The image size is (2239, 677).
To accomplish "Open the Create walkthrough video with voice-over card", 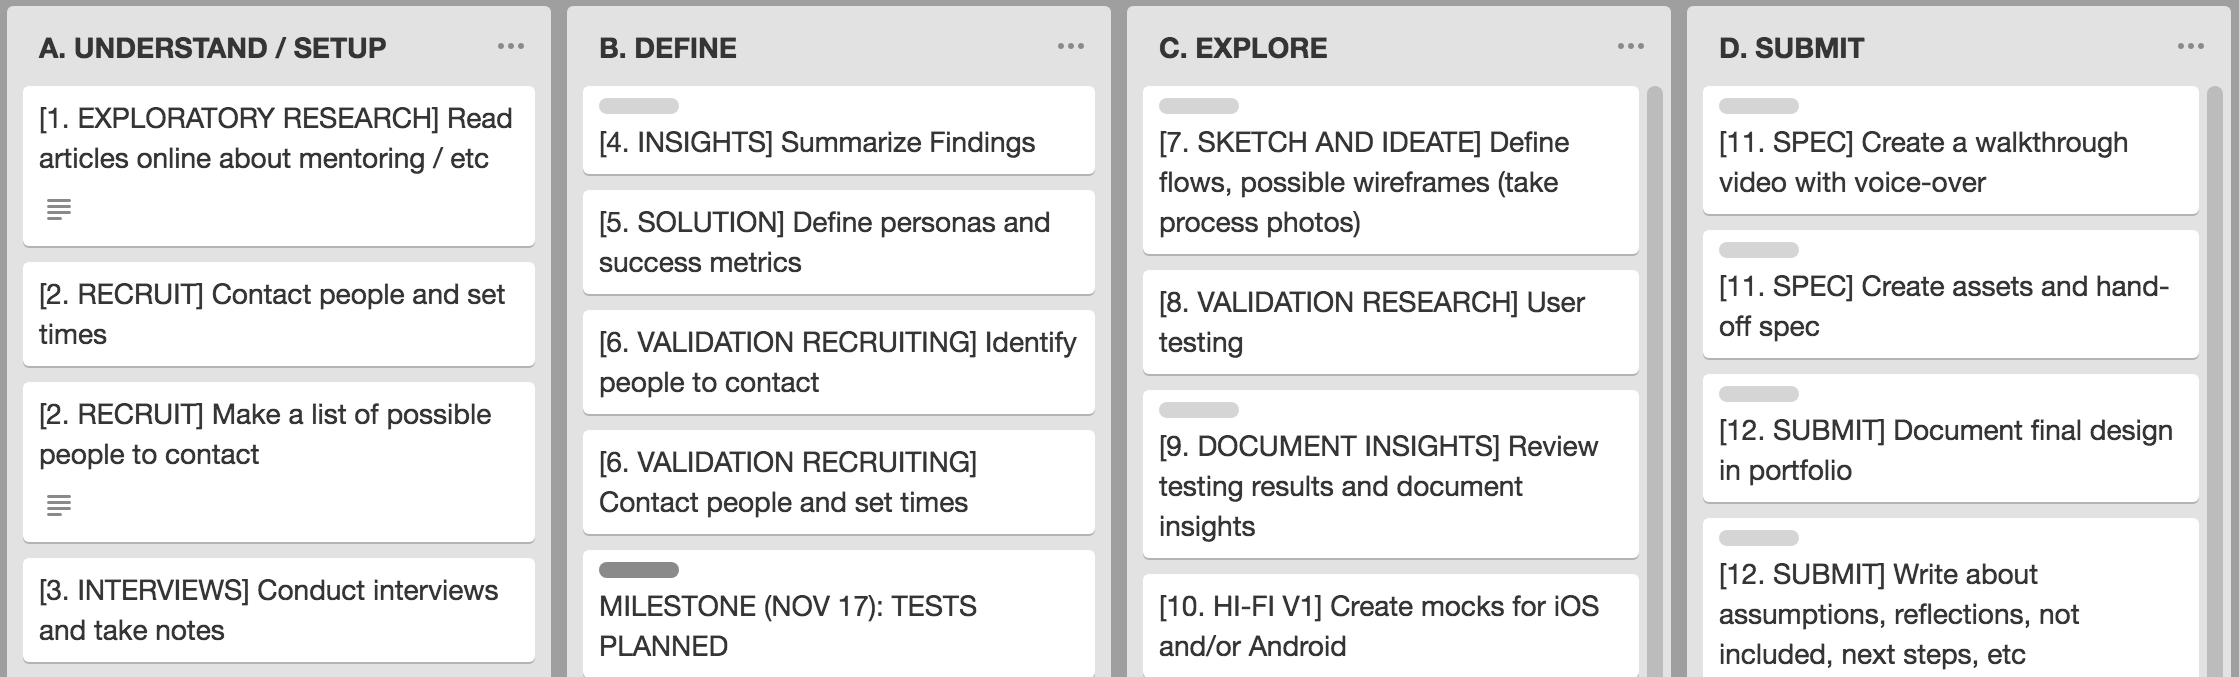I will coord(1951,150).
